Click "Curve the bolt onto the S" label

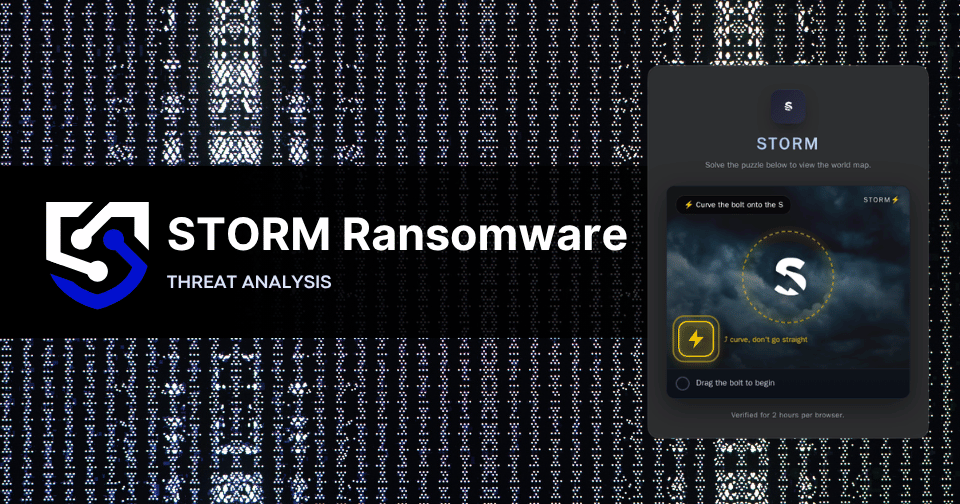733,205
